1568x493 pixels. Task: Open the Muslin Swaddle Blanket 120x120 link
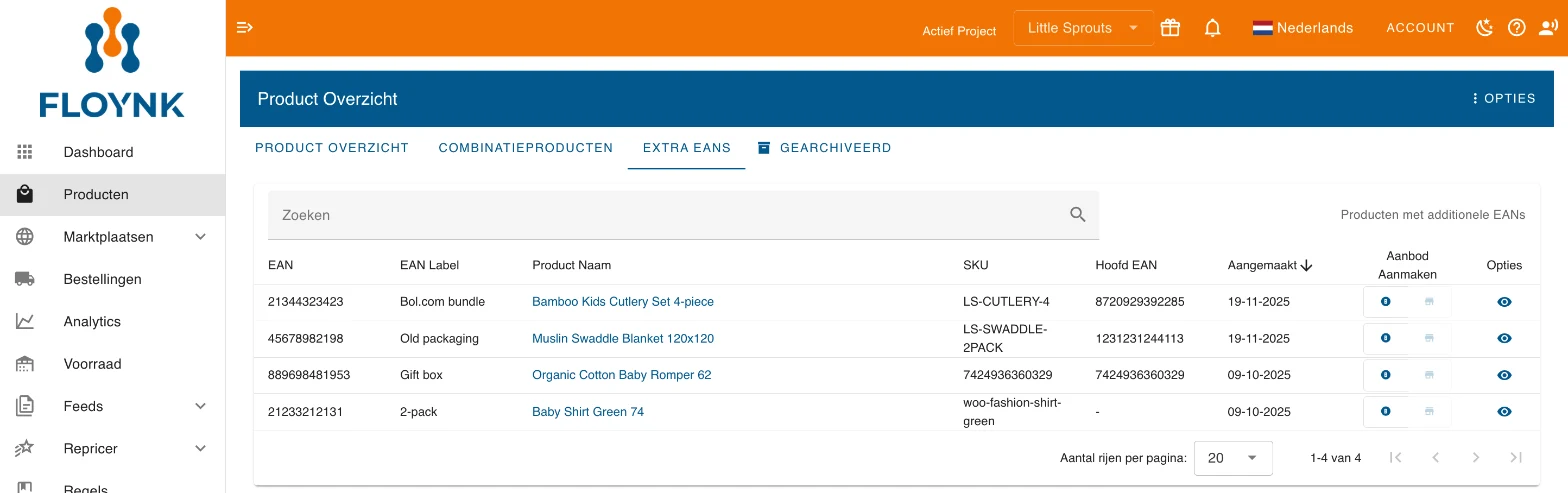(623, 338)
